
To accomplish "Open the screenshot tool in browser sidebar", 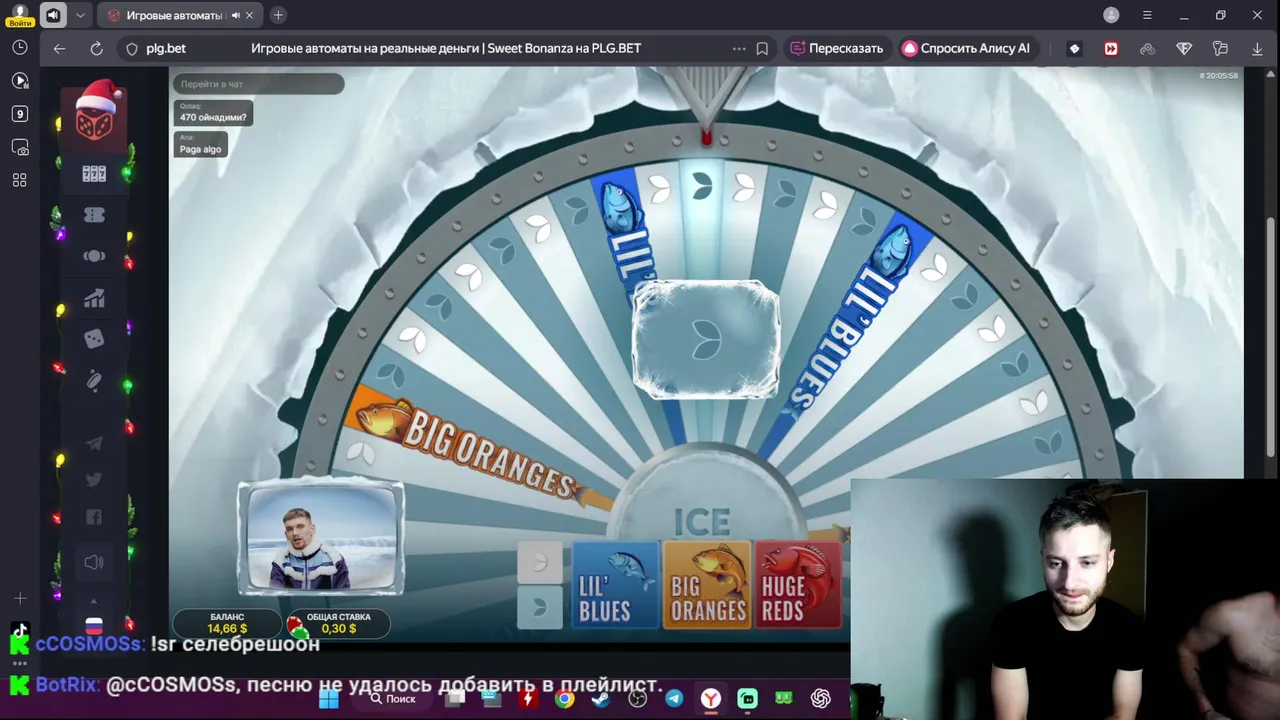I will (19, 147).
